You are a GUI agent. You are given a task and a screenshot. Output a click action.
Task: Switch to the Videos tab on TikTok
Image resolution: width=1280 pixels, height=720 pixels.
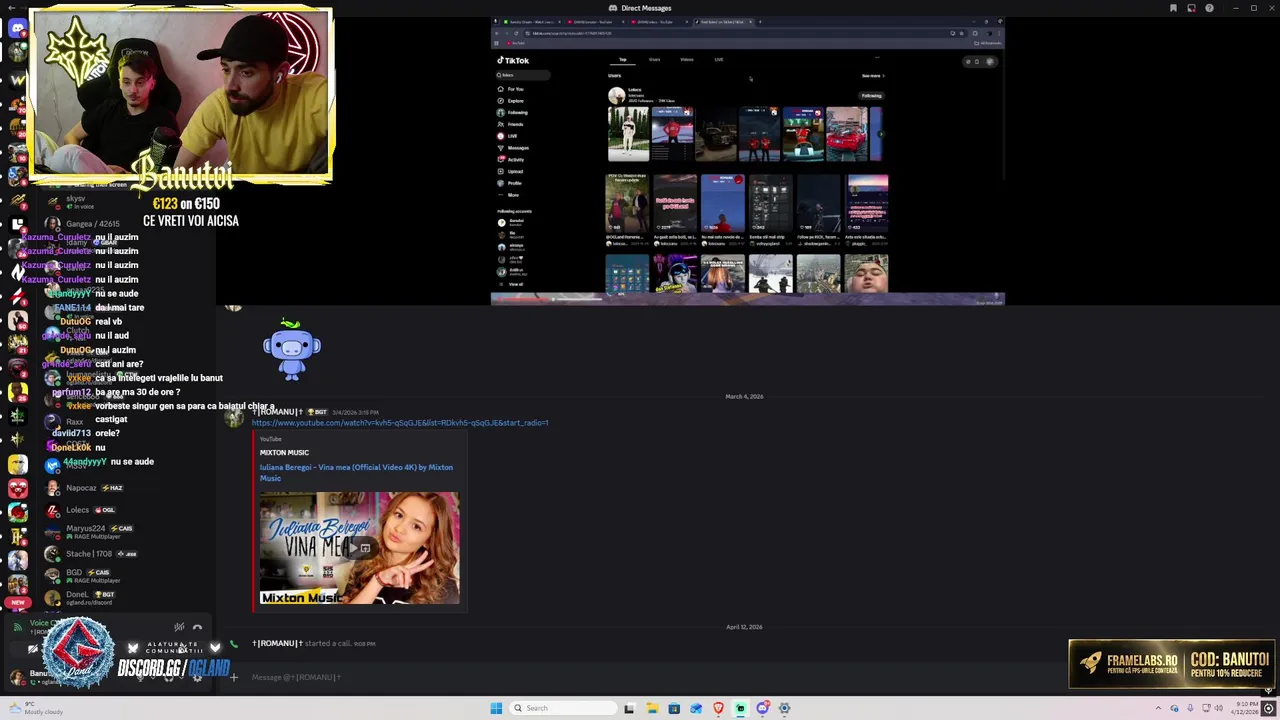pos(687,60)
